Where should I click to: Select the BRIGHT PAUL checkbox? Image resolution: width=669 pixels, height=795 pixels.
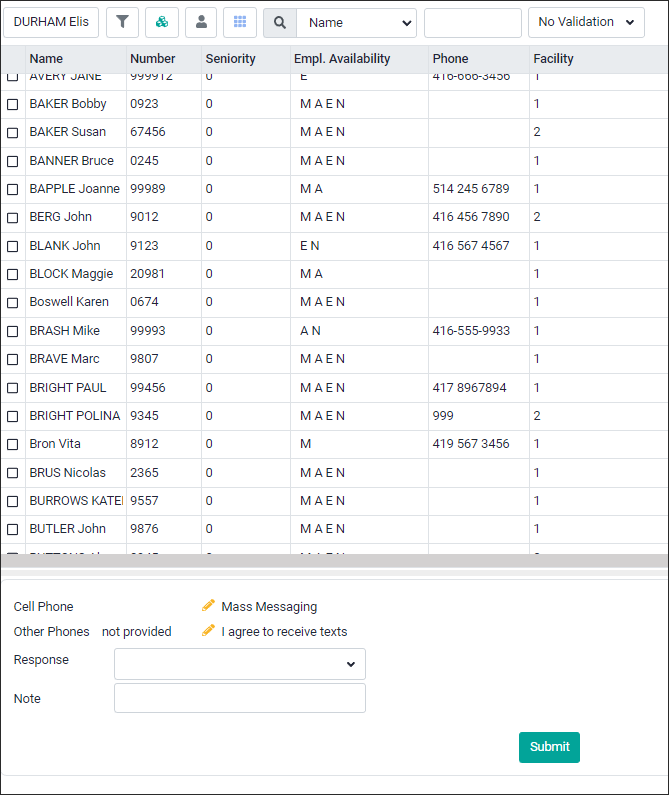(x=13, y=388)
